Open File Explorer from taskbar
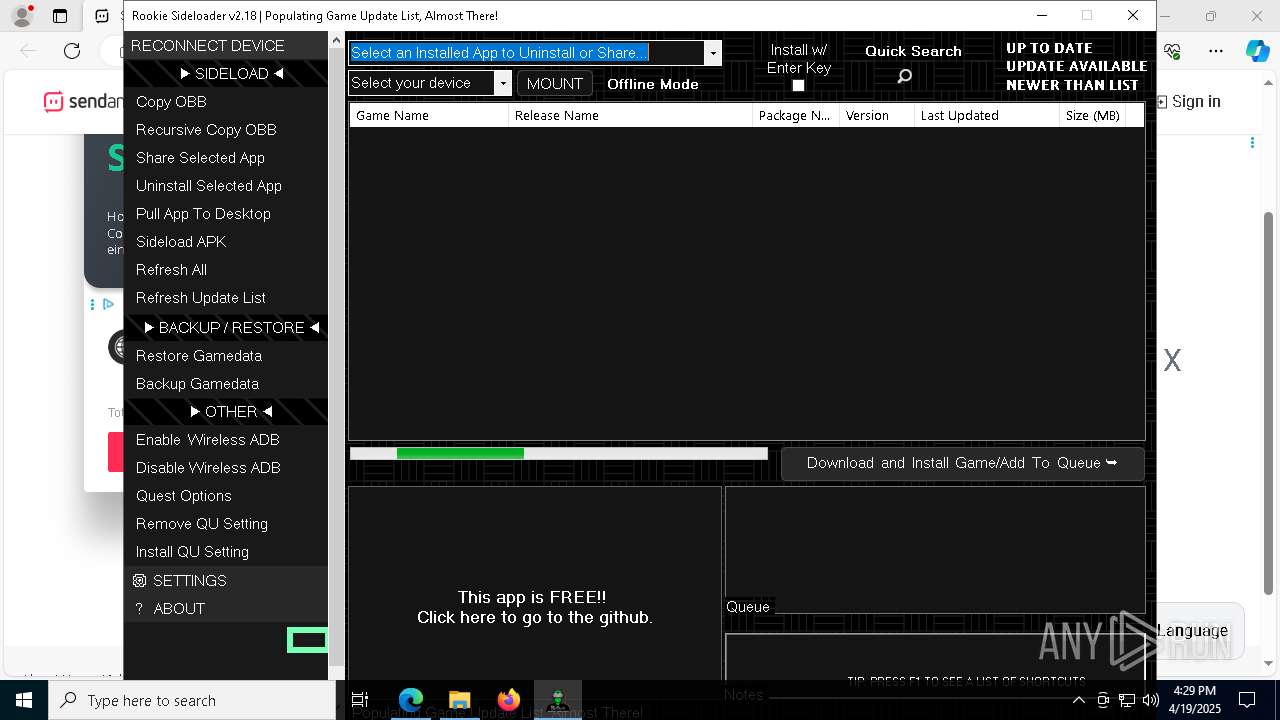Image resolution: width=1280 pixels, height=720 pixels. tap(459, 700)
